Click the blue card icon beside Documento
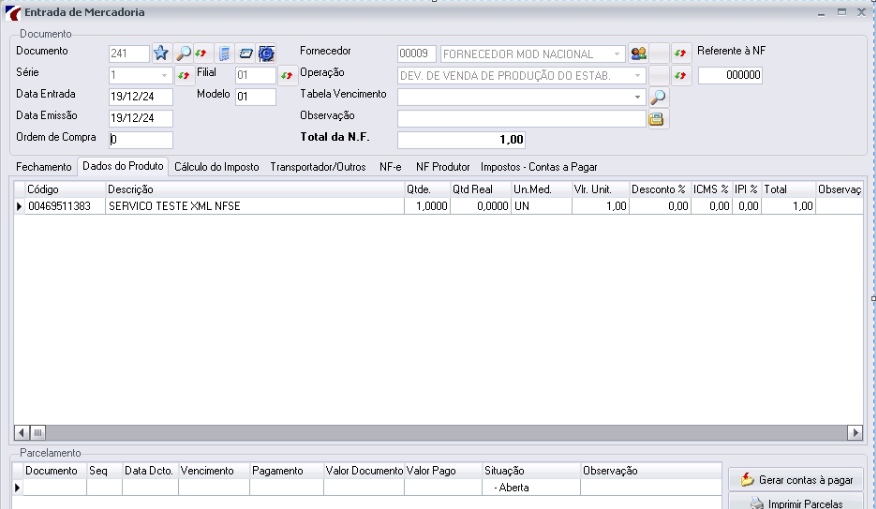 246,53
